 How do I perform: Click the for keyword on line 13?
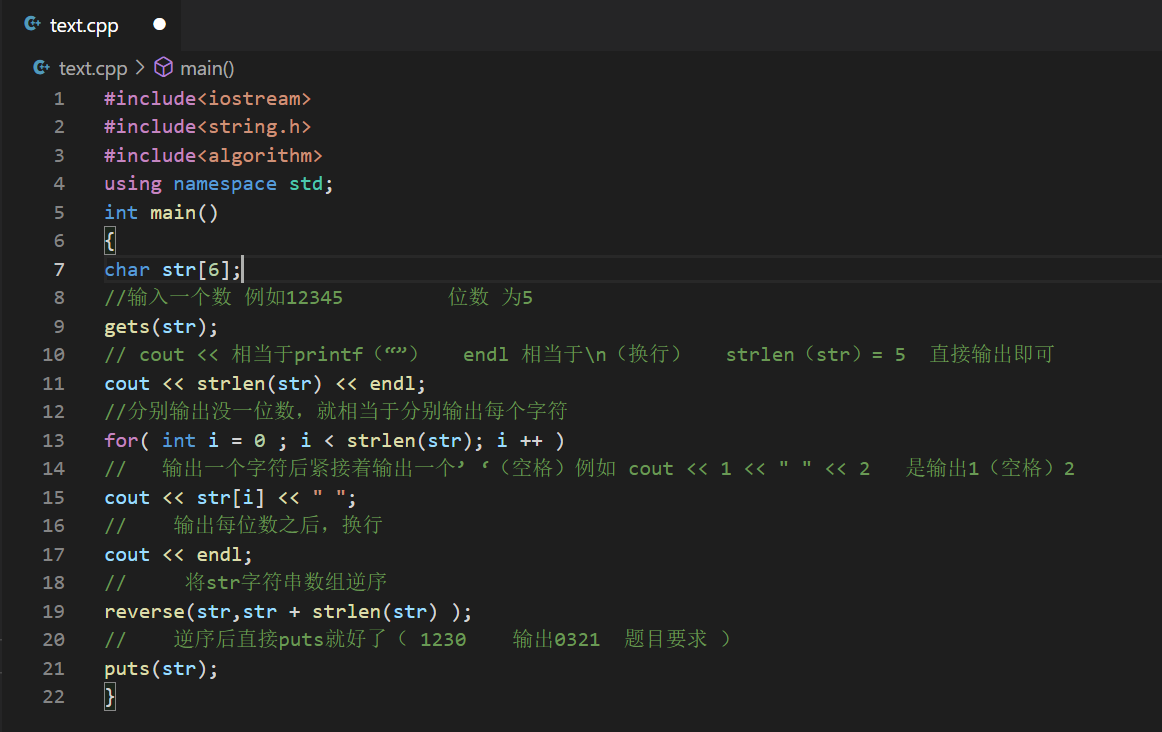coord(121,440)
